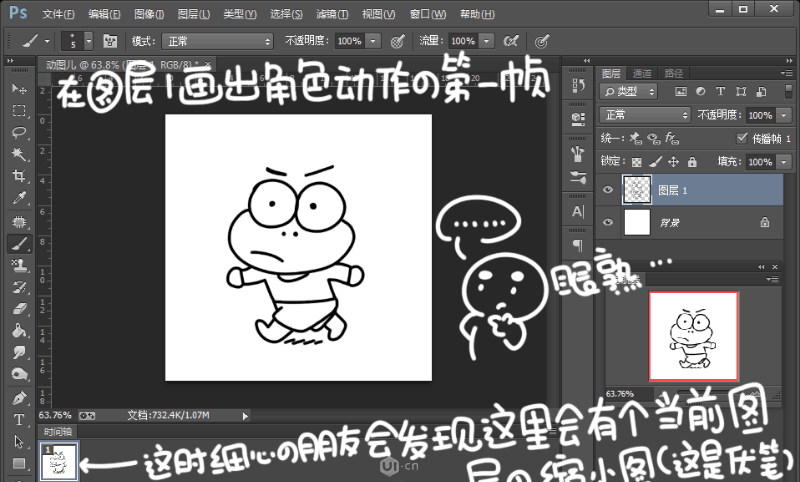
Task: Open the layer 不透明度 arrow
Action: pos(784,115)
